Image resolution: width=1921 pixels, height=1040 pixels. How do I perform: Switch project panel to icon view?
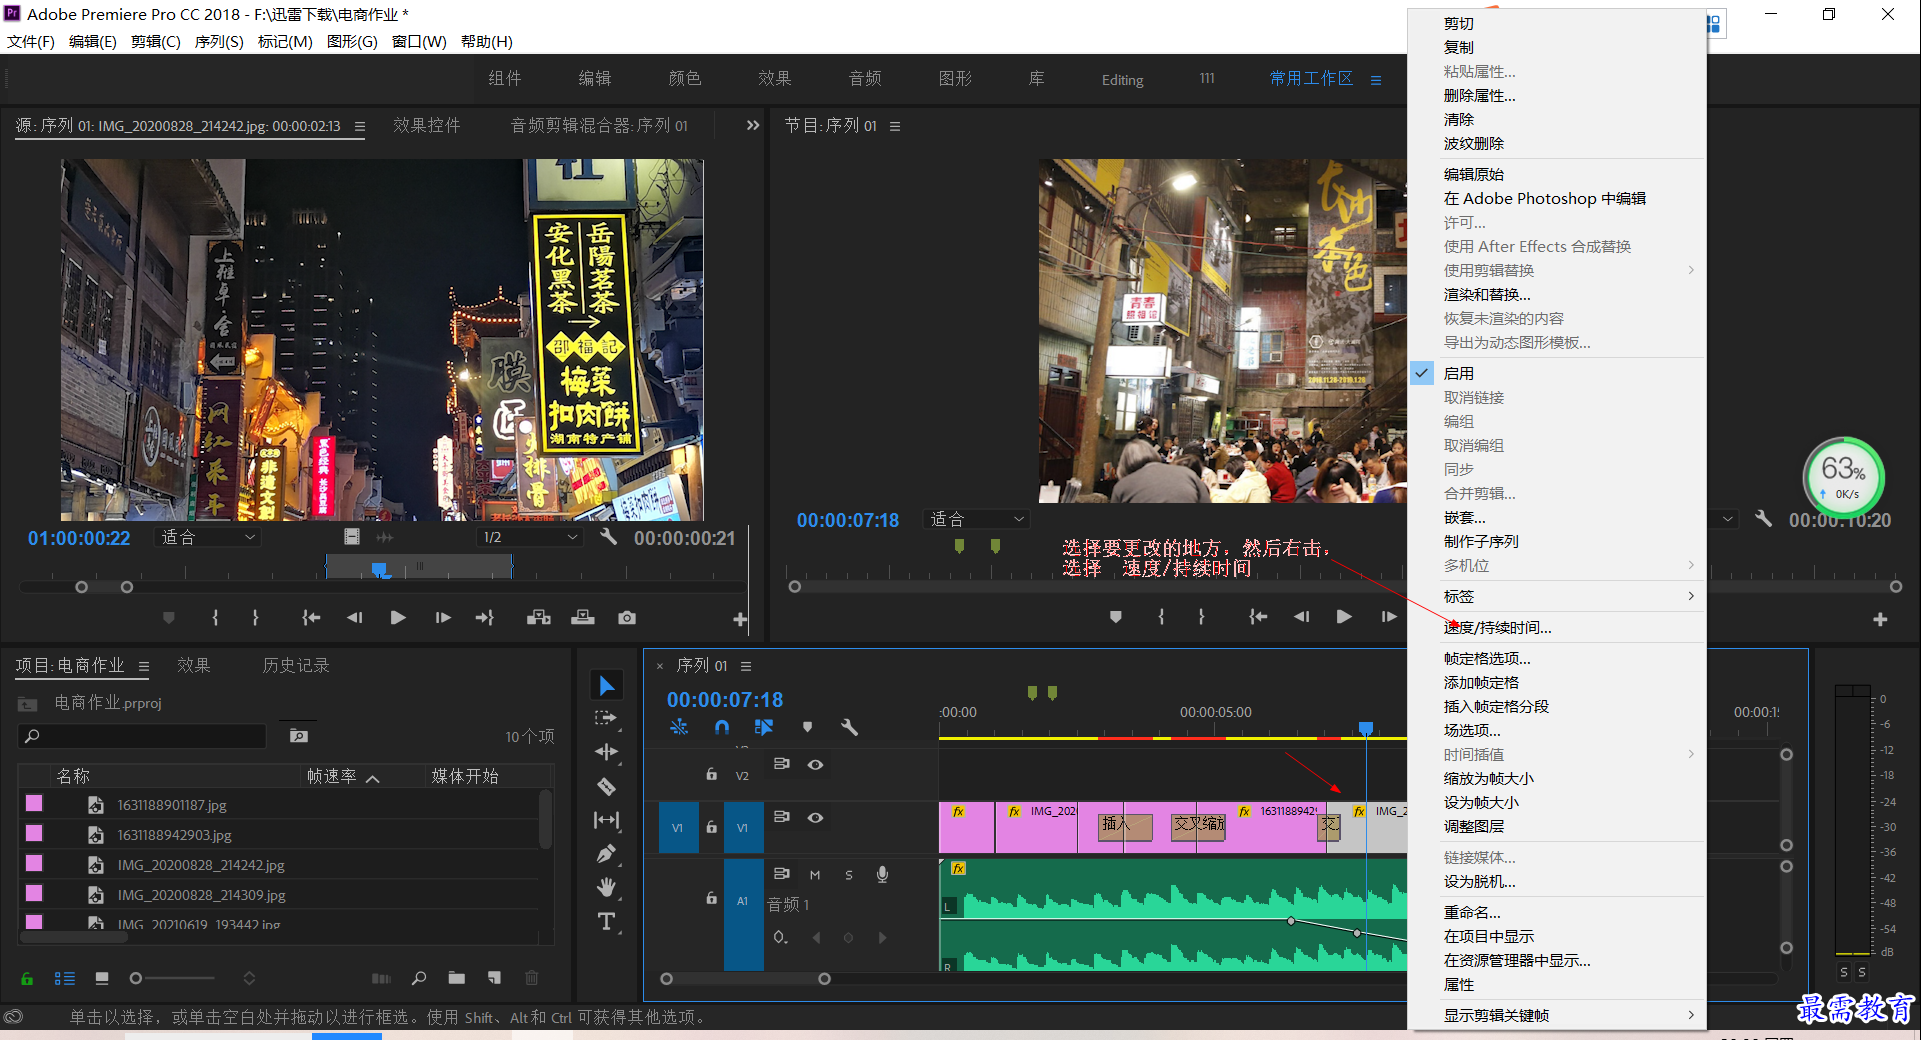pos(102,978)
